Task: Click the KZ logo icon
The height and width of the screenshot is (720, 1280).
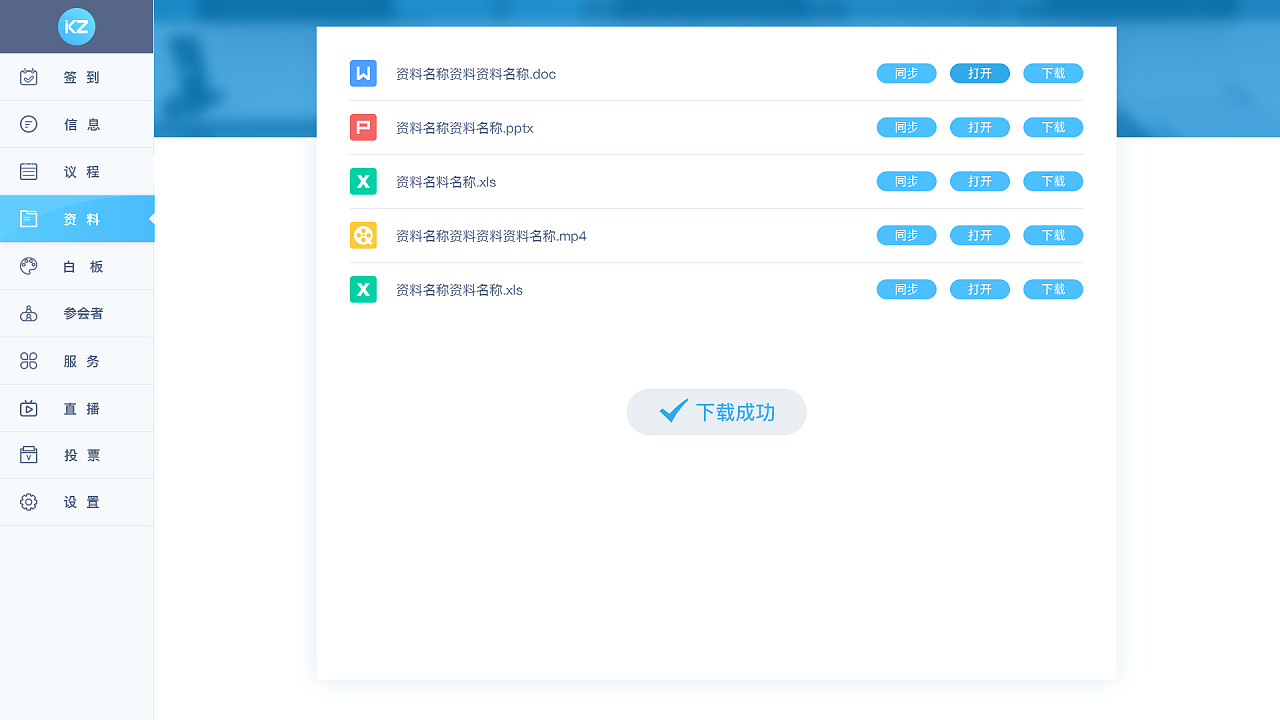Action: pos(77,27)
